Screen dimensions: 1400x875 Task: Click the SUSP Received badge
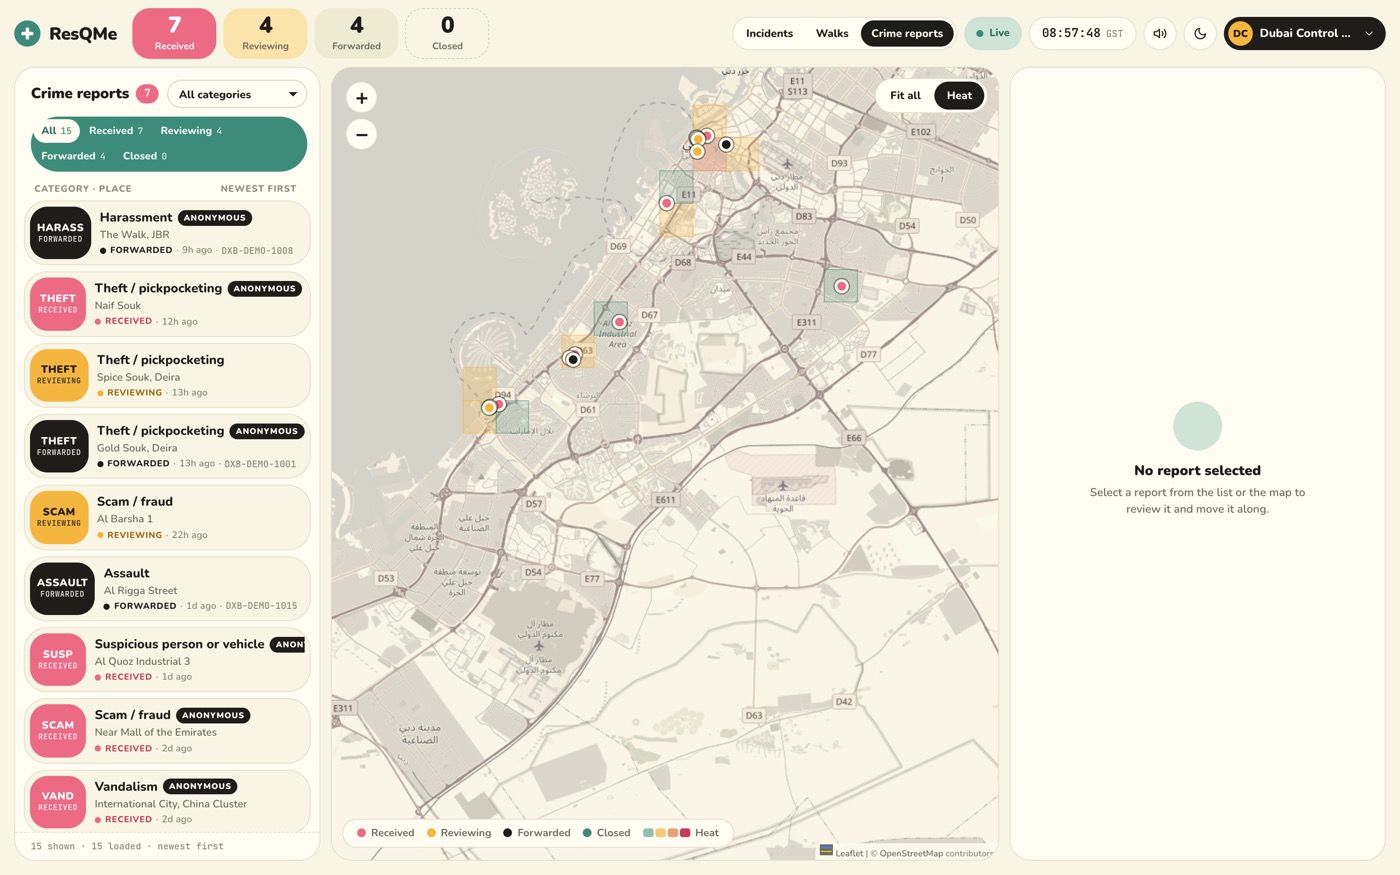click(x=58, y=659)
